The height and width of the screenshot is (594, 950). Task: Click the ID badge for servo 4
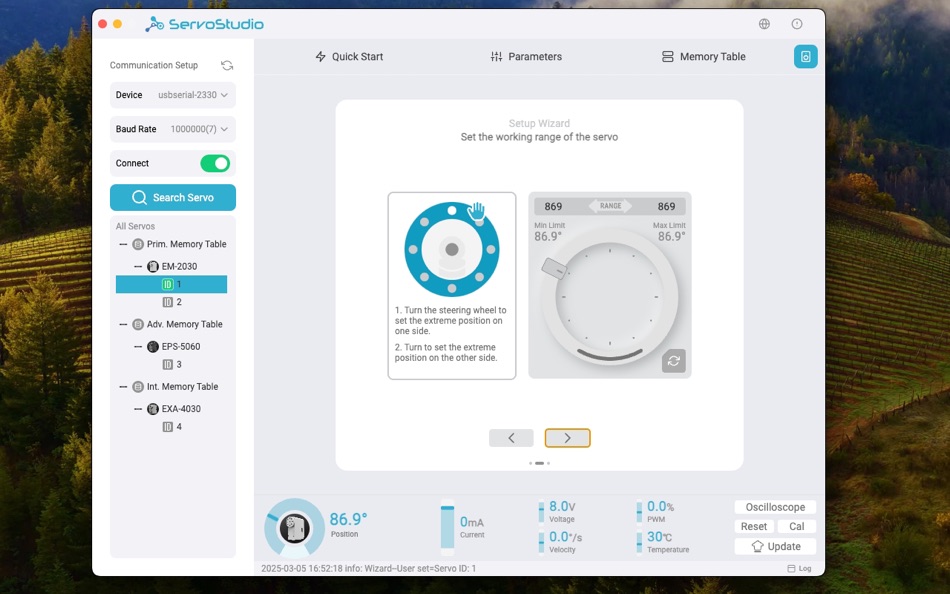tap(168, 427)
